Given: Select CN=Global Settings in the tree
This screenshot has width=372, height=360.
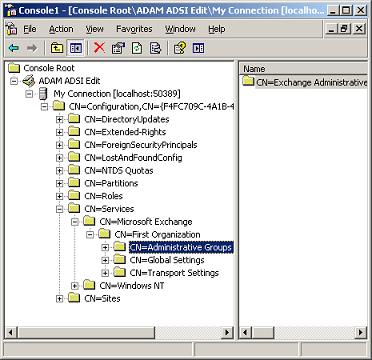Looking at the screenshot, I should point(167,260).
